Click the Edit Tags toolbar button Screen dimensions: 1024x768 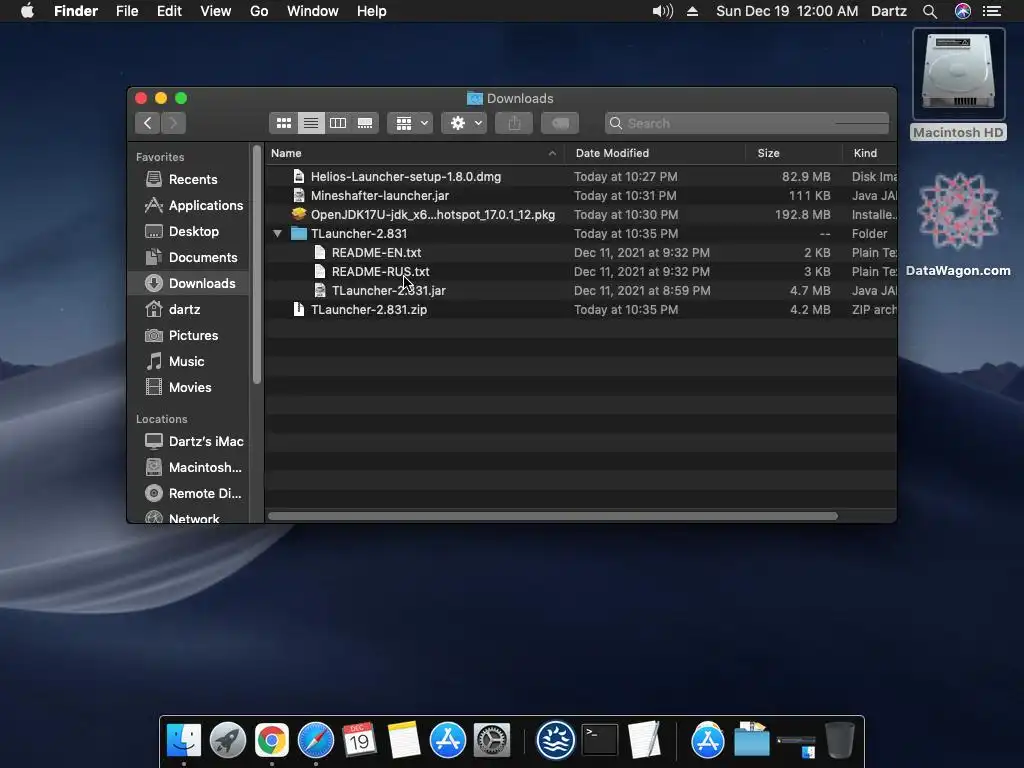(x=560, y=123)
